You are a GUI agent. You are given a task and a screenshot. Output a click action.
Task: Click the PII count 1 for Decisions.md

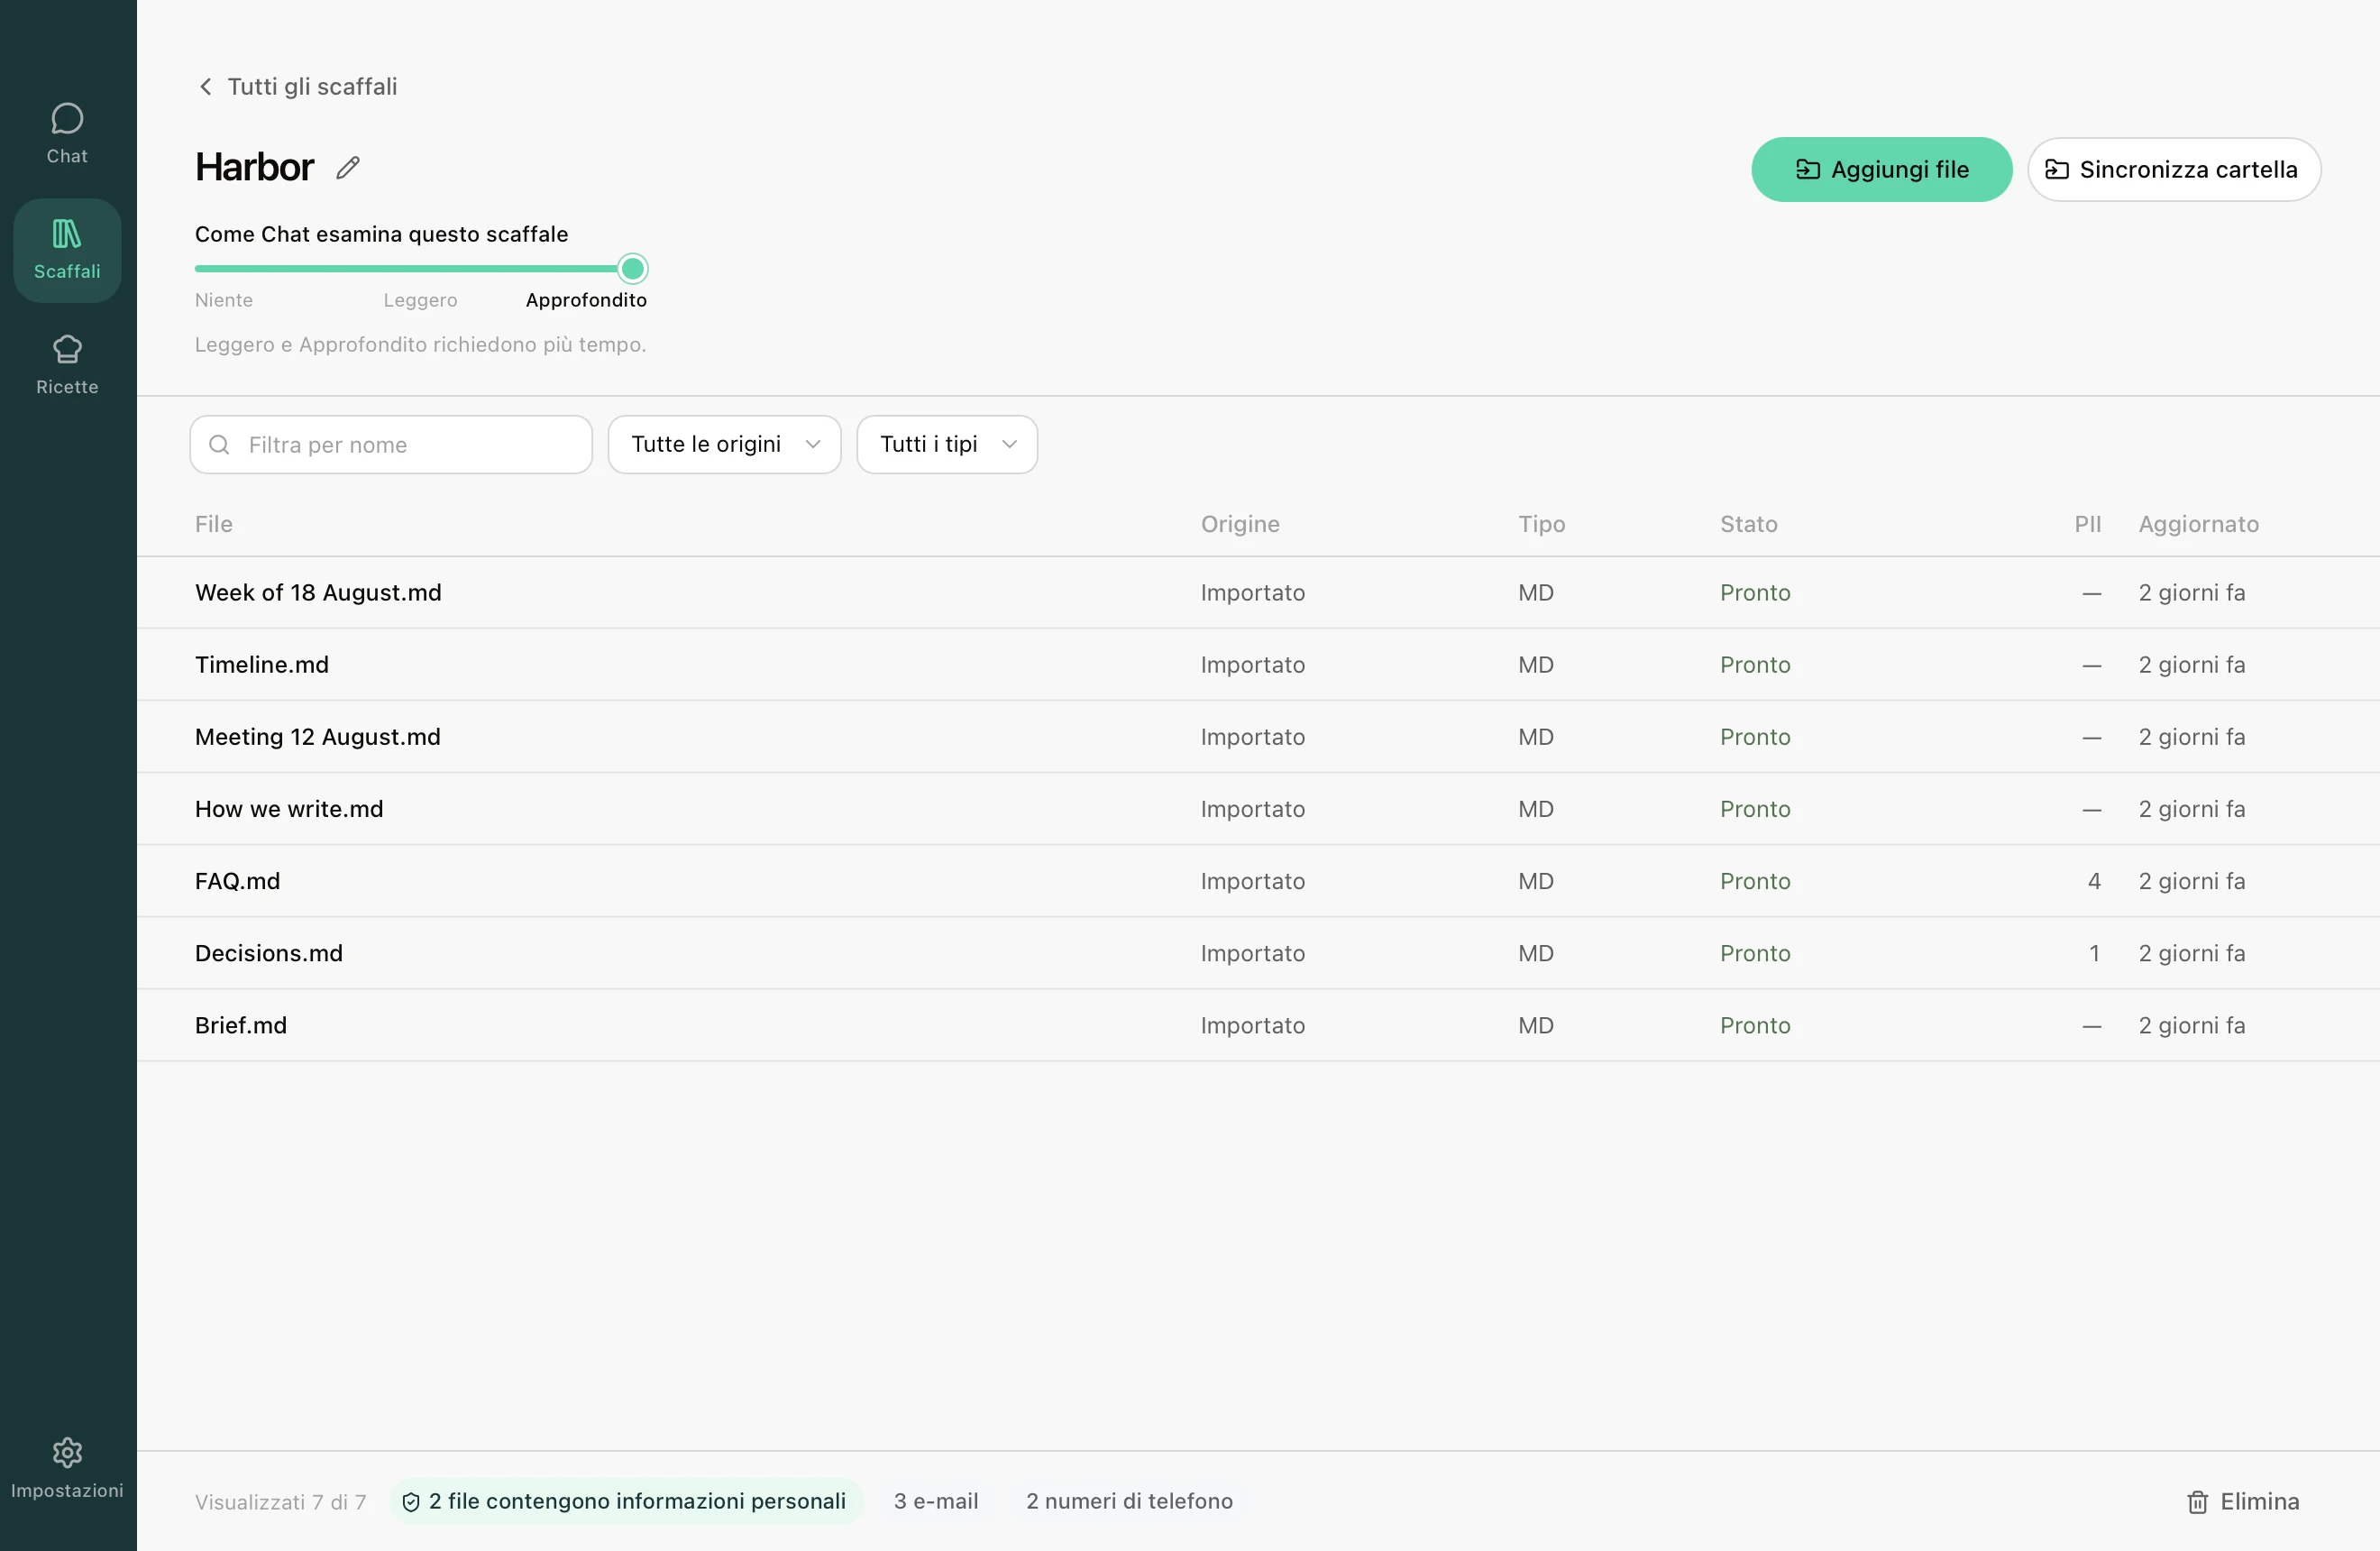pos(2094,953)
